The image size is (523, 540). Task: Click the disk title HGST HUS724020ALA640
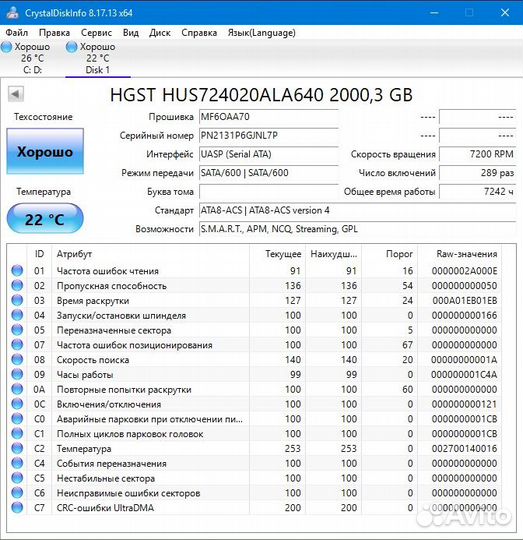coord(261,95)
